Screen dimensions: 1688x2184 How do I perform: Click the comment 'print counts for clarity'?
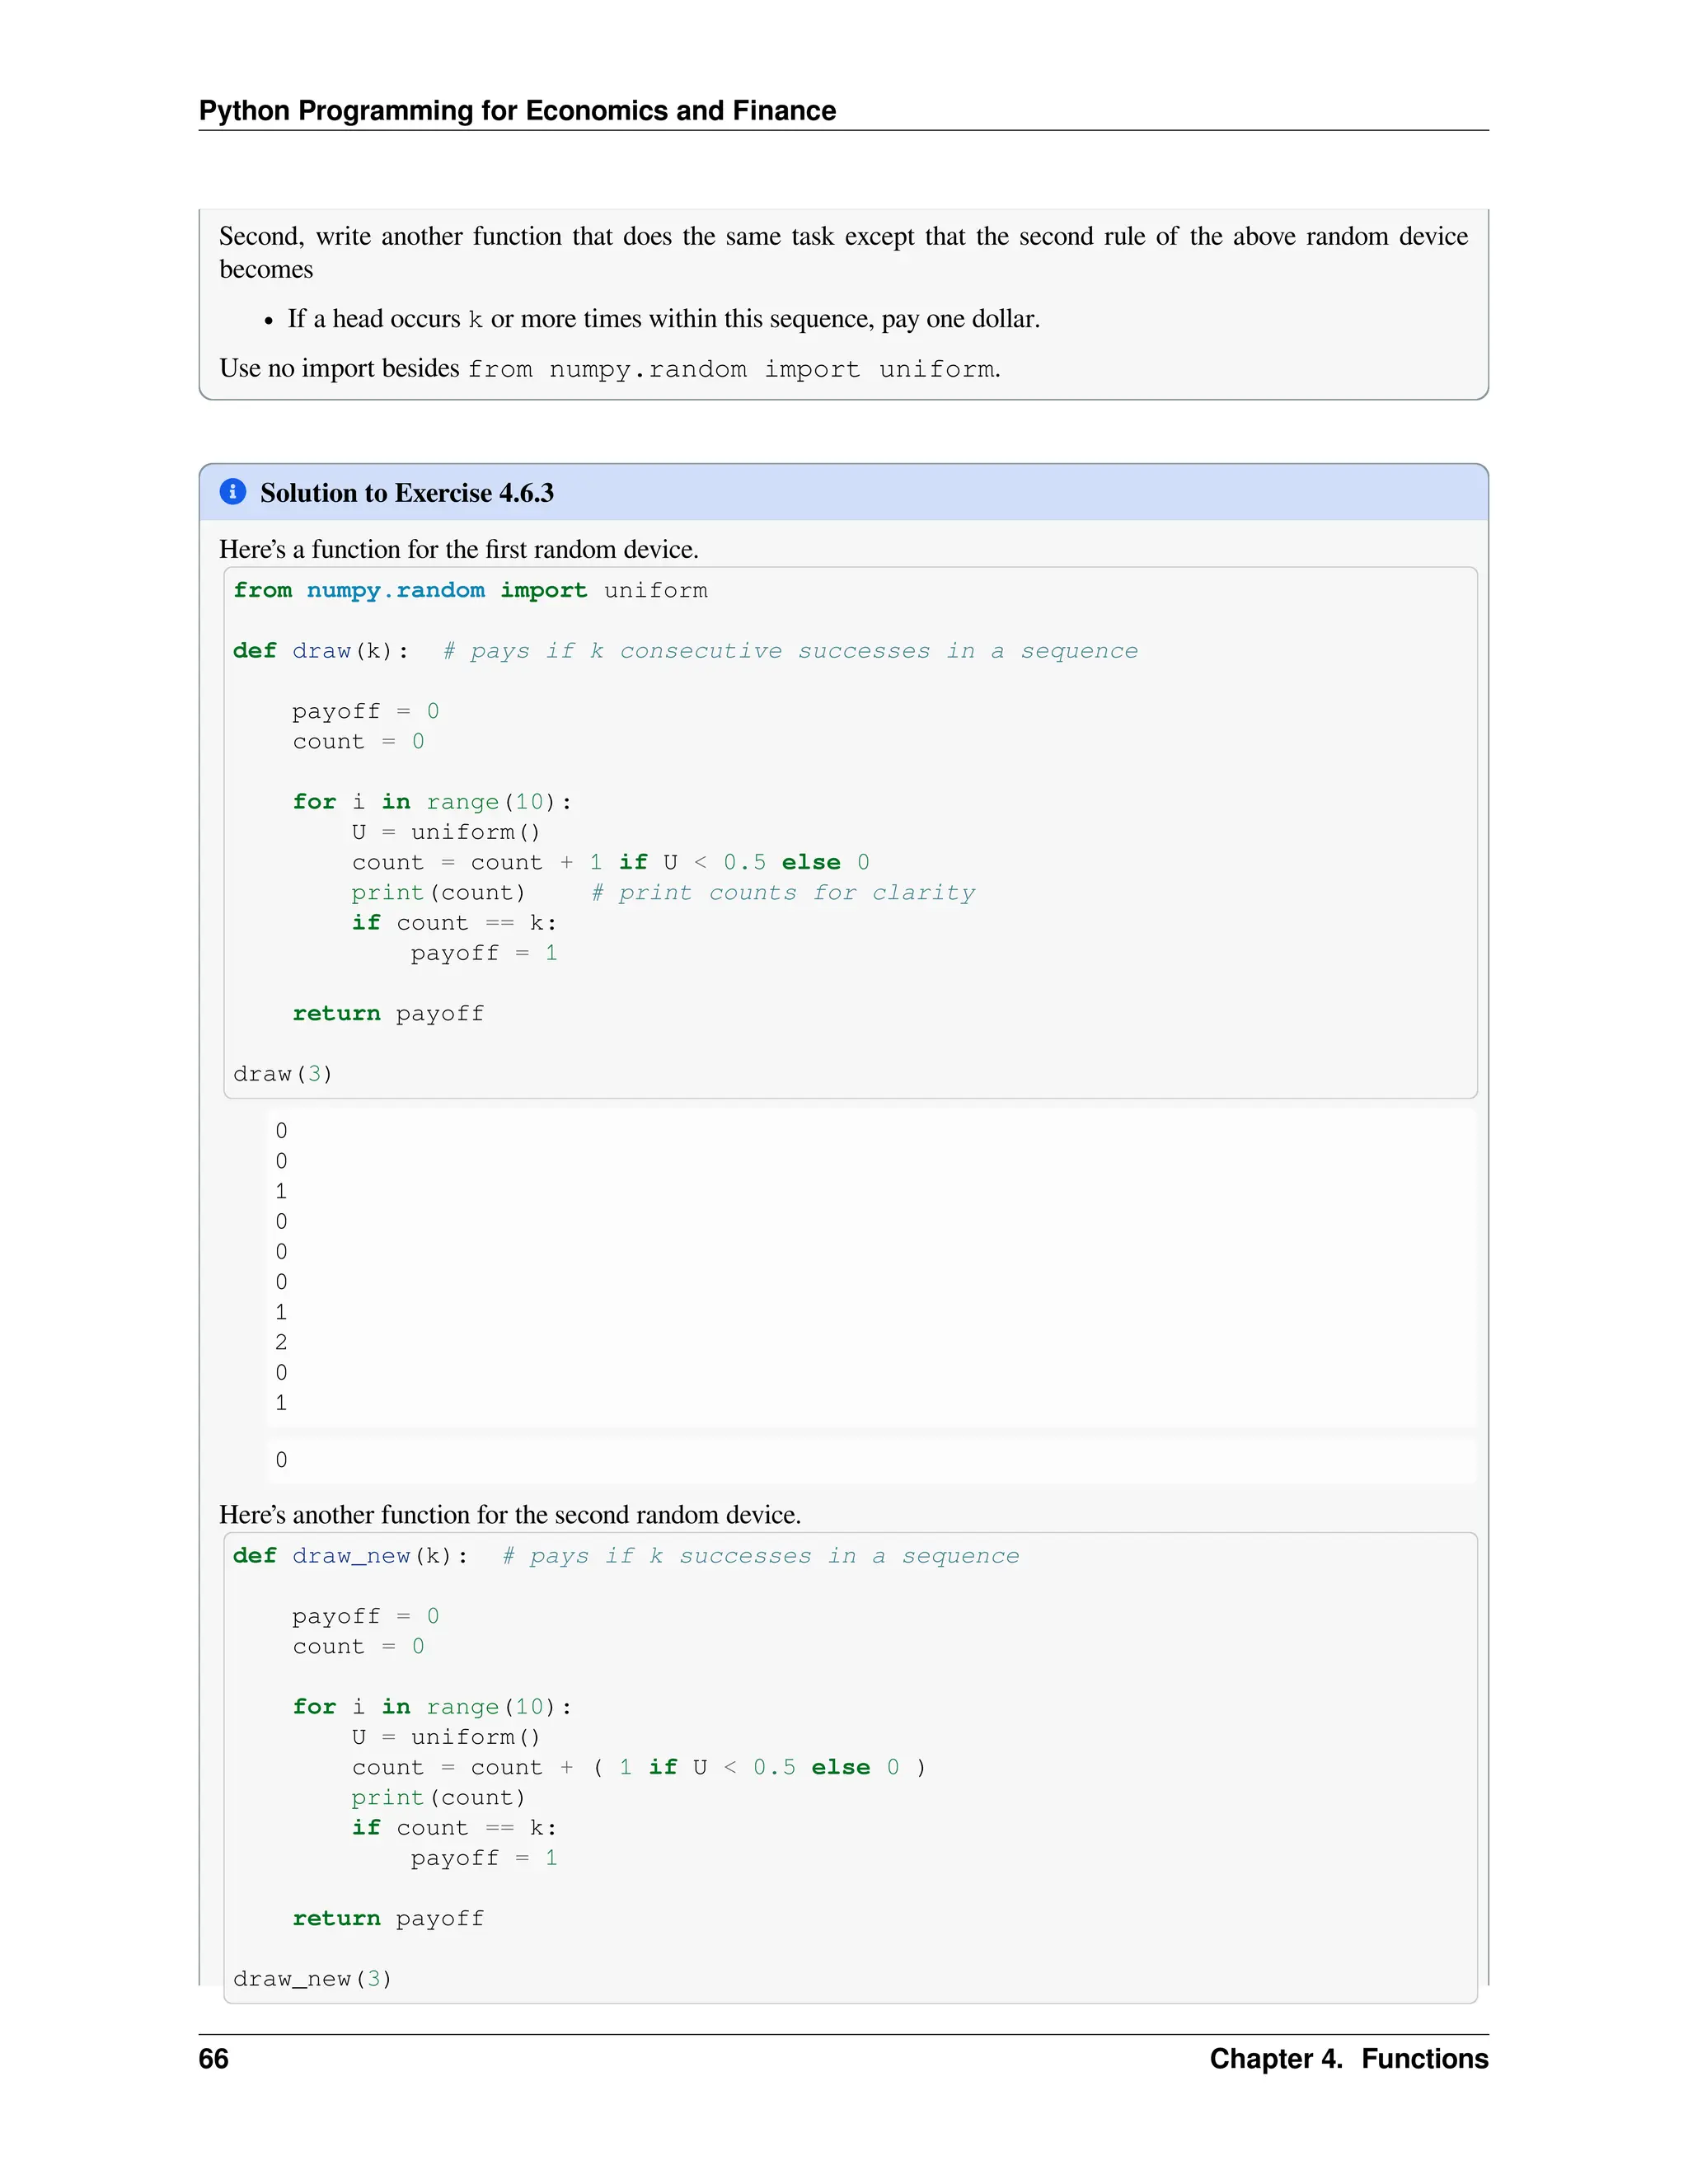point(783,893)
